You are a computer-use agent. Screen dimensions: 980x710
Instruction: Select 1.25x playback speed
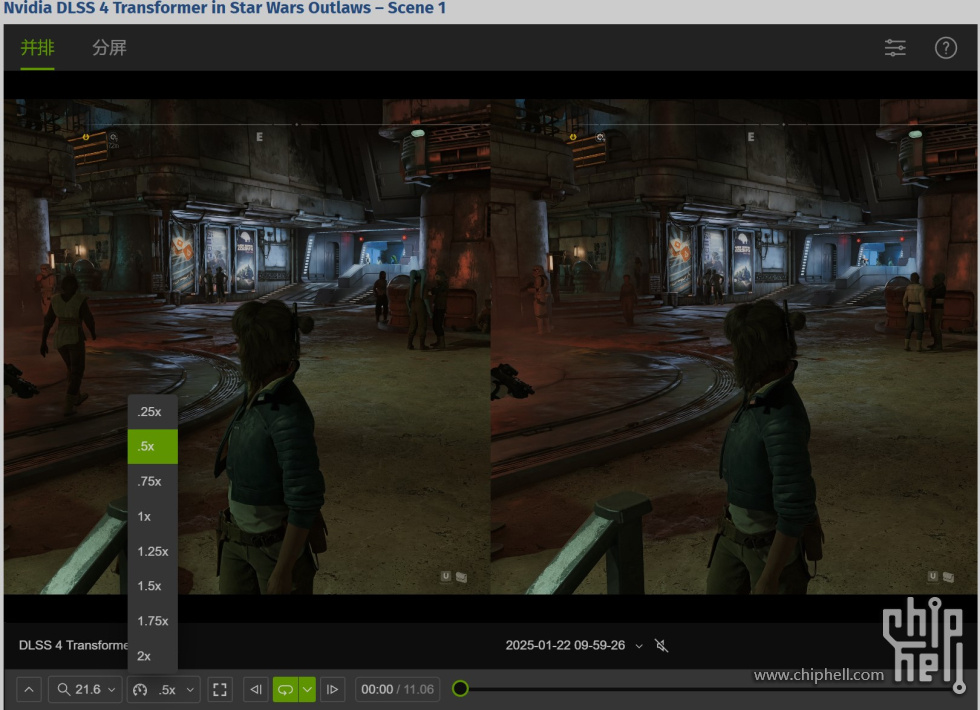point(152,551)
